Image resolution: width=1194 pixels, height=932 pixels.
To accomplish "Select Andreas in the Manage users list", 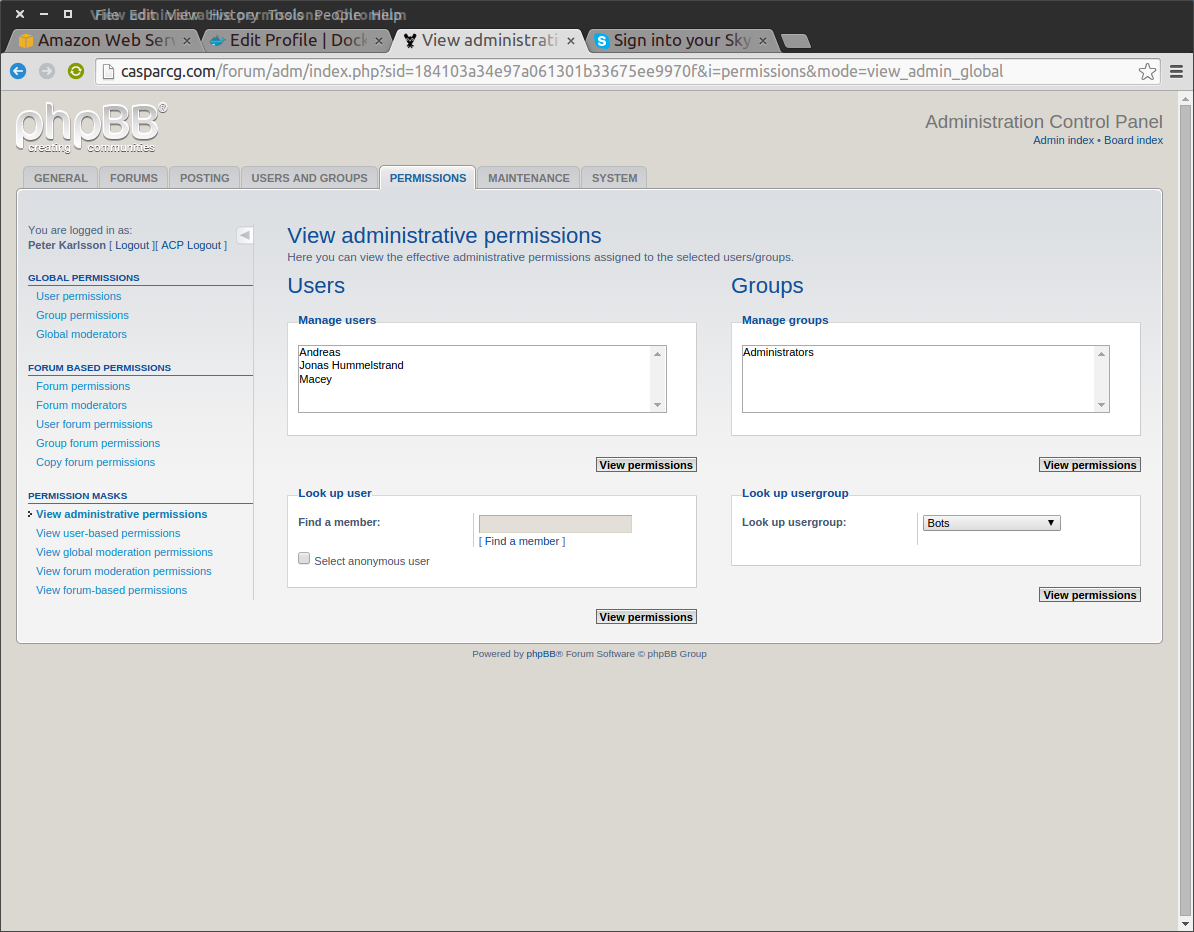I will click(x=474, y=353).
